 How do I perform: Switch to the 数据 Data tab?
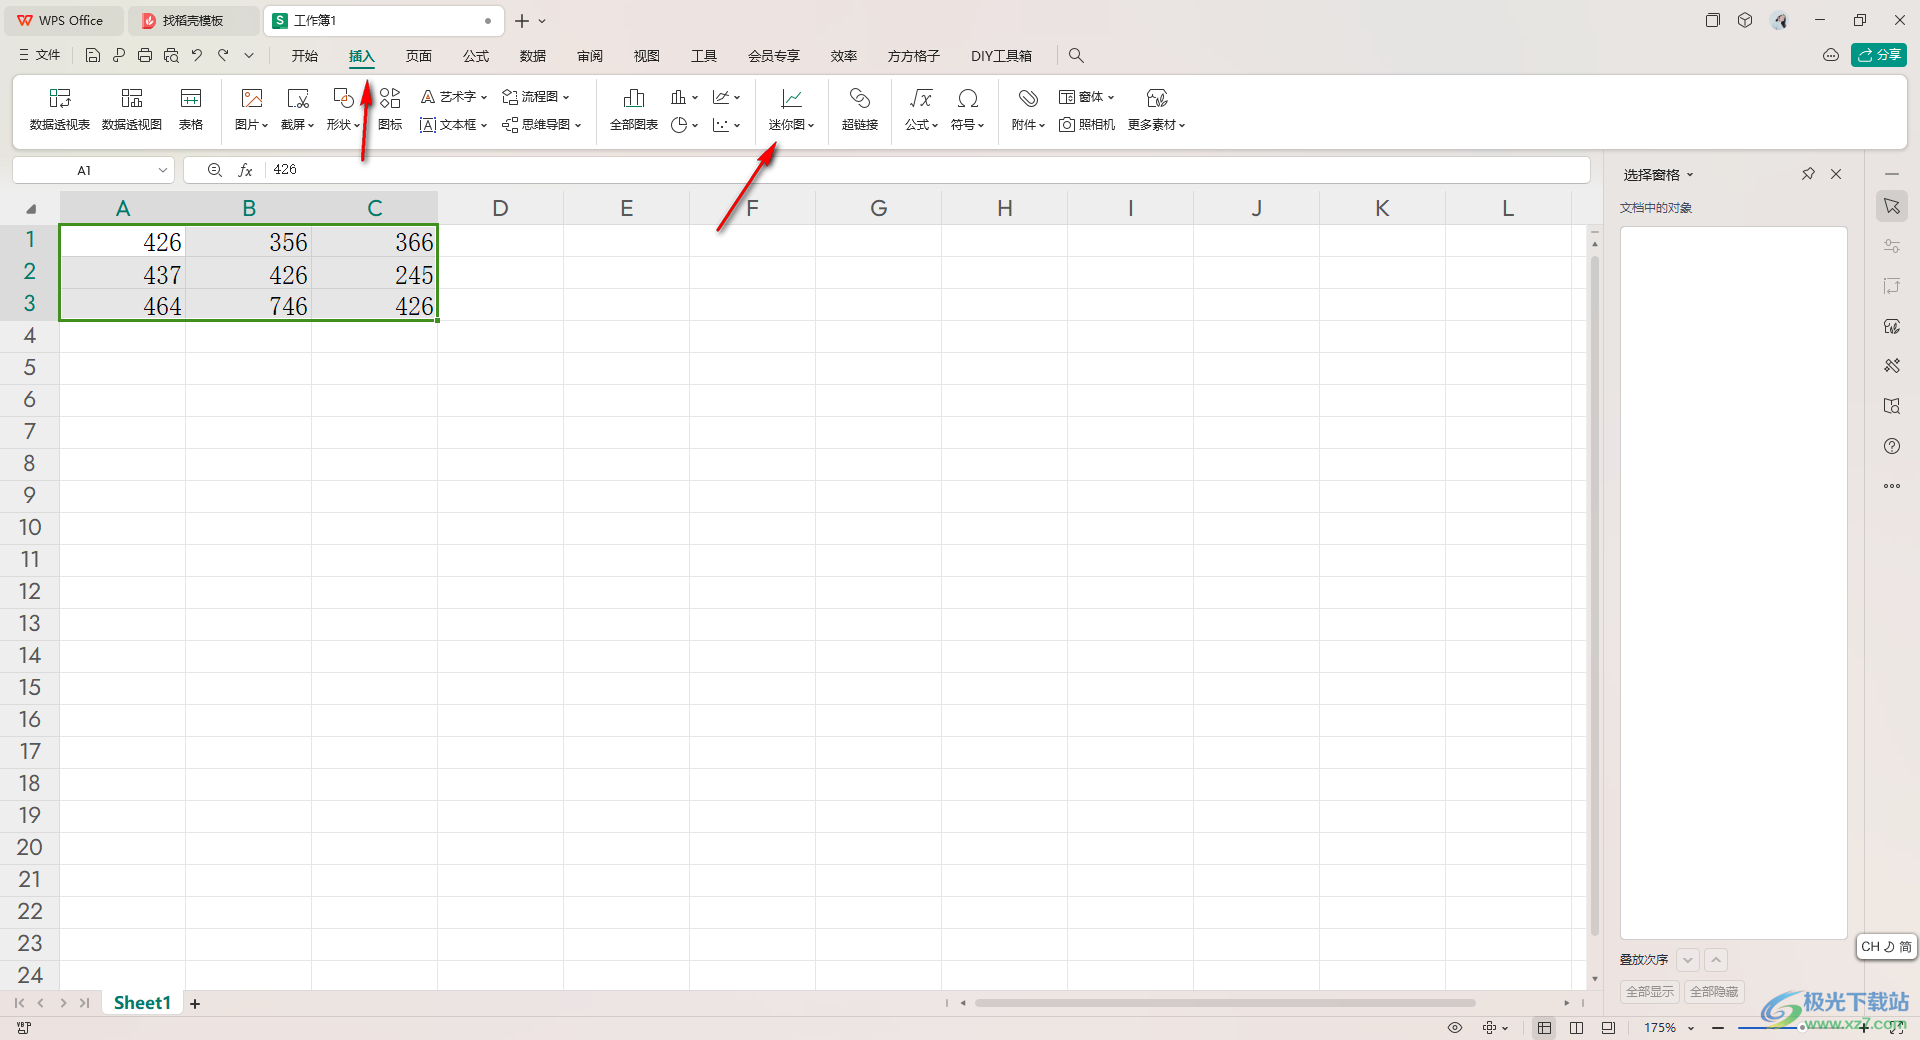click(533, 56)
